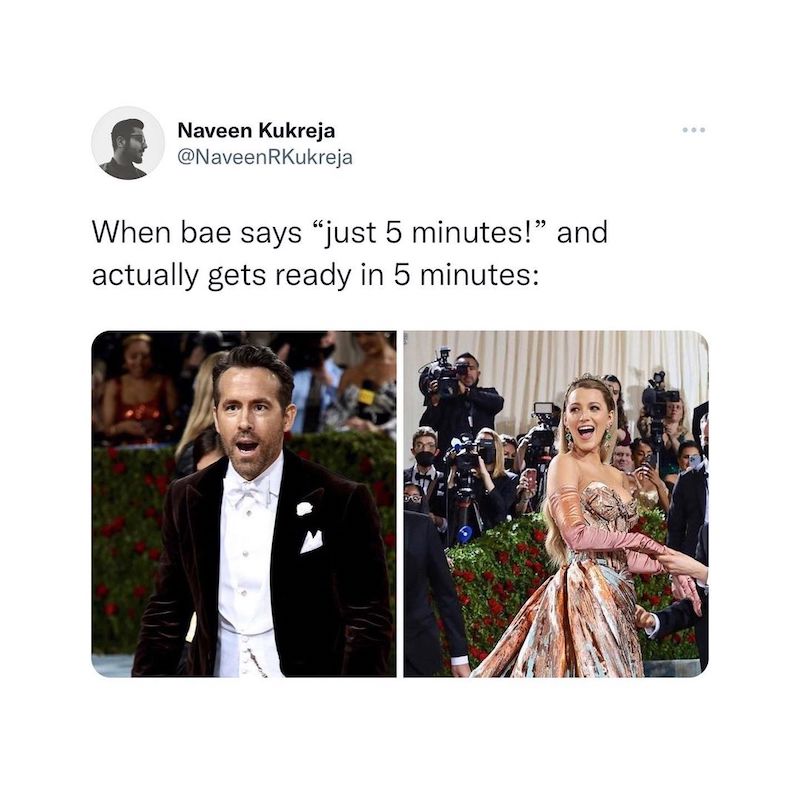Click the woman's tiara in the right photo
800x800 pixels.
[588, 379]
